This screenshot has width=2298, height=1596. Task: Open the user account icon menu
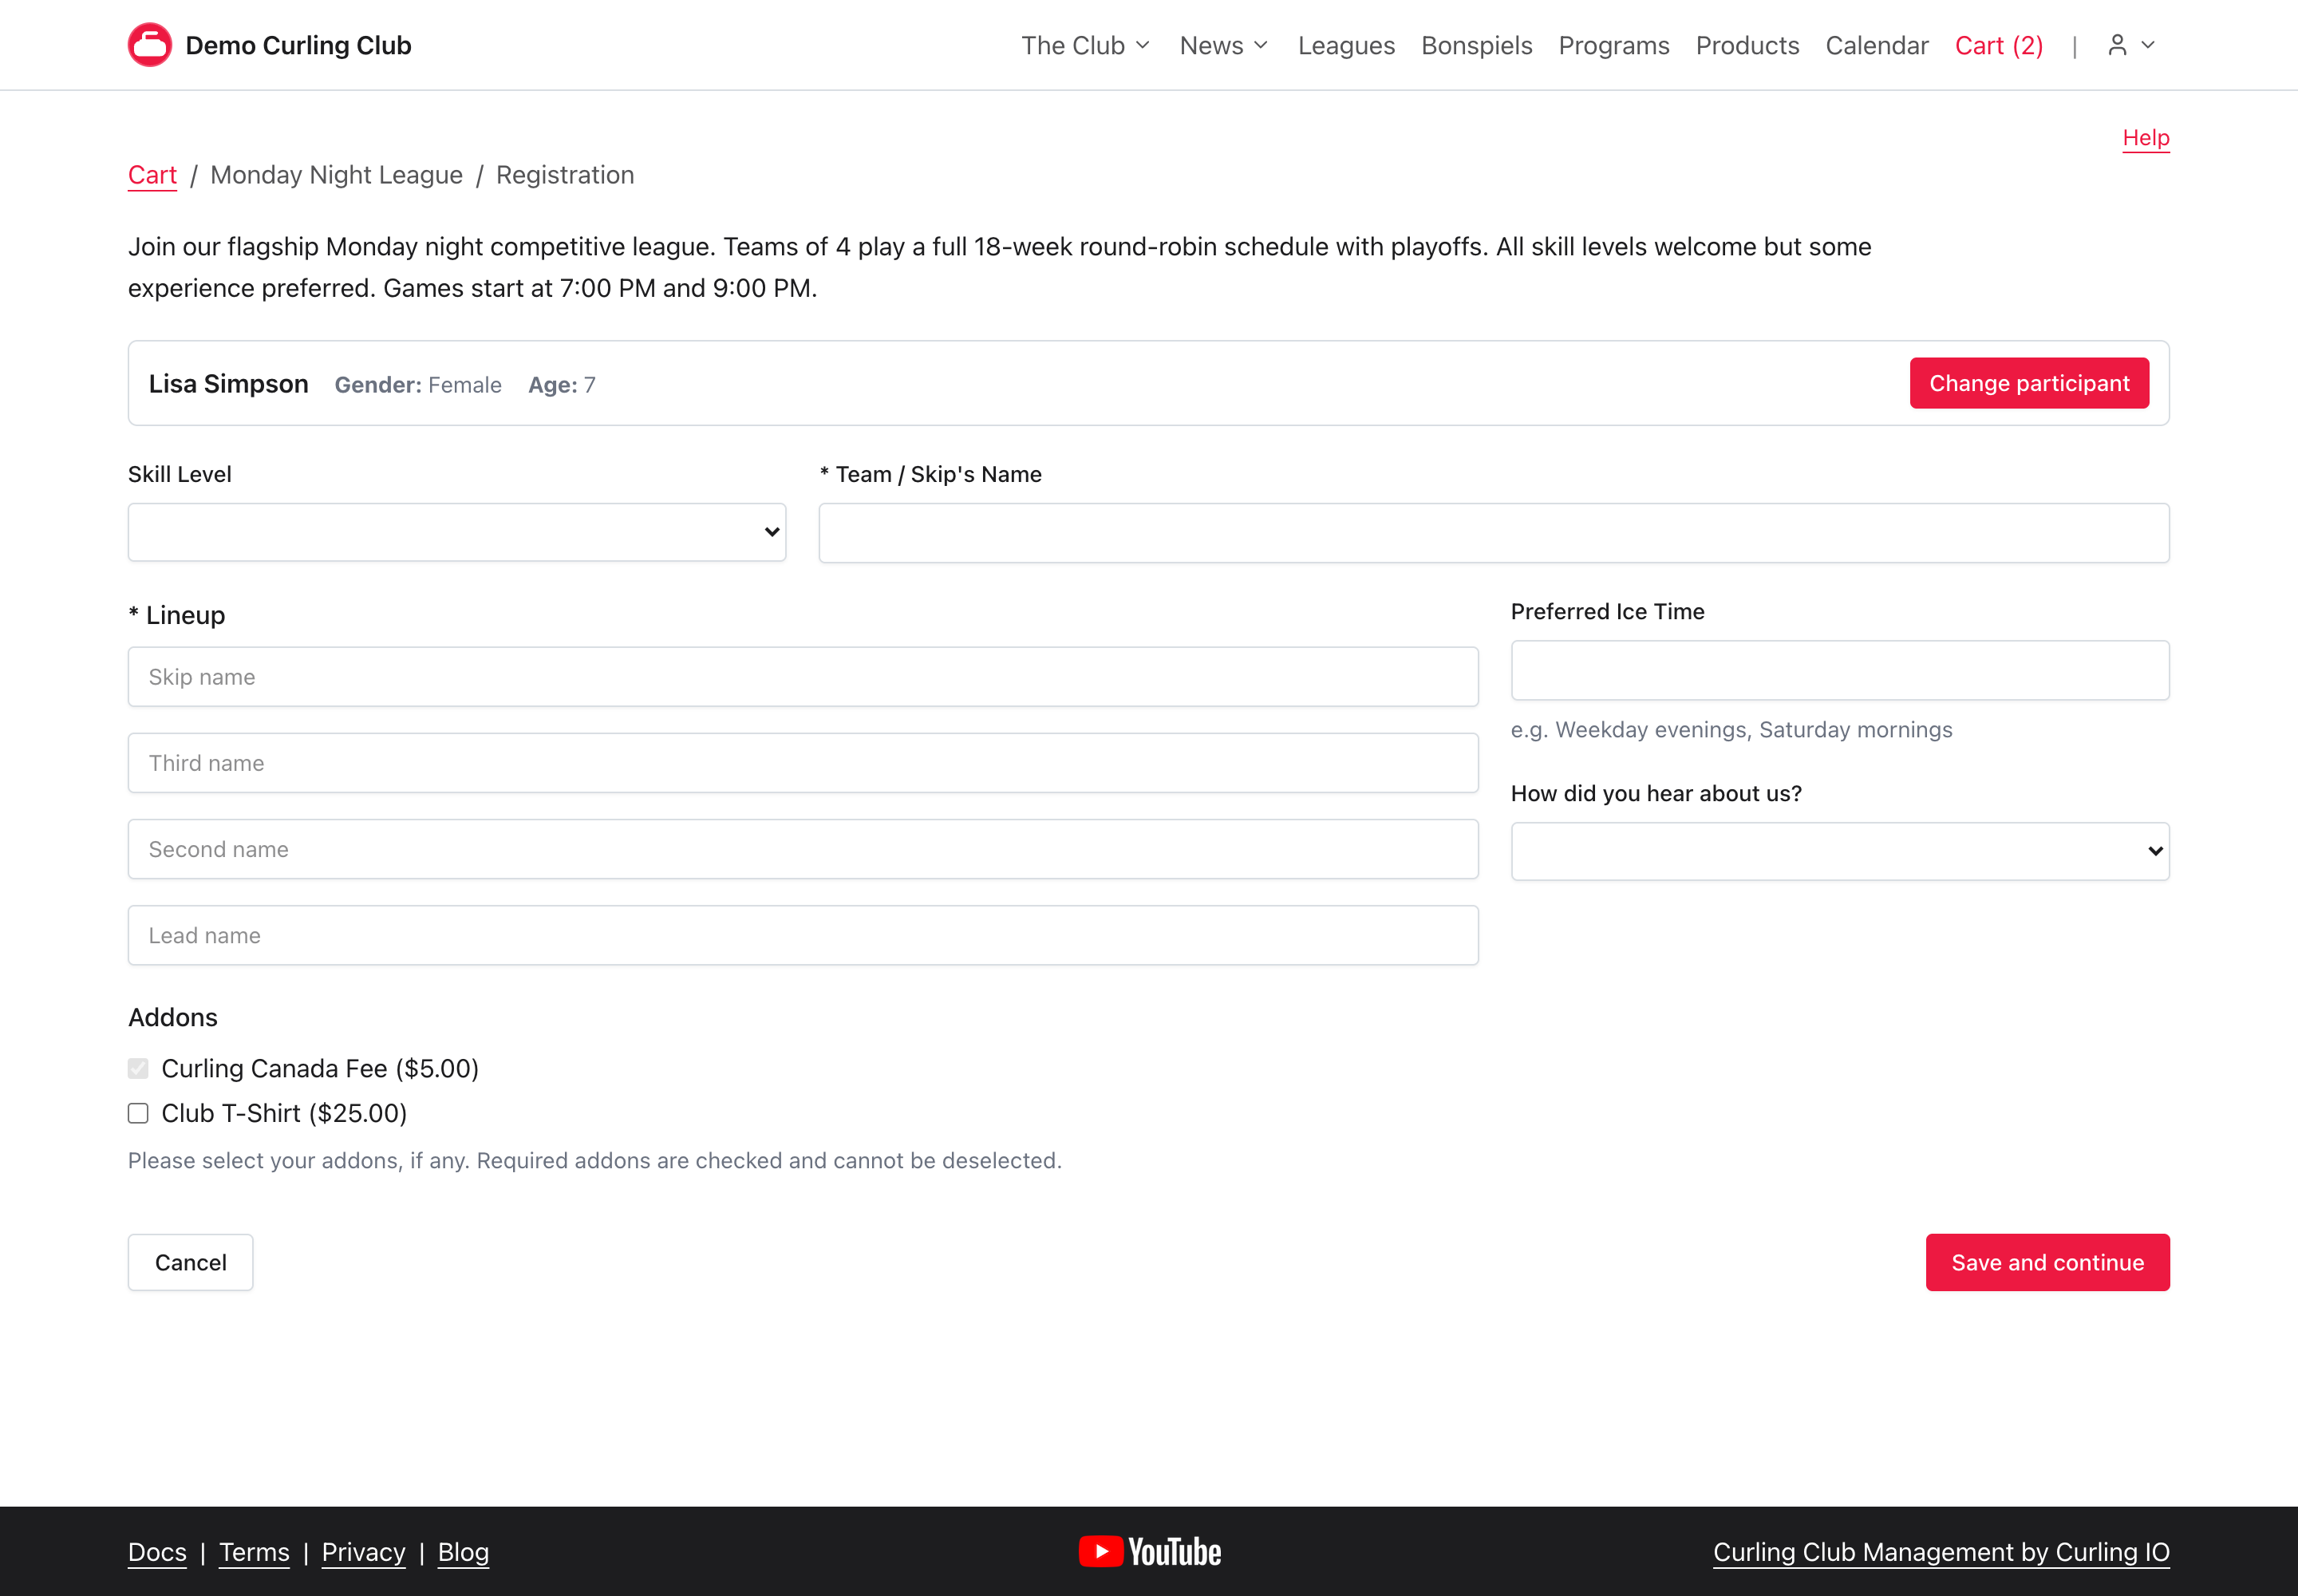(x=2131, y=45)
